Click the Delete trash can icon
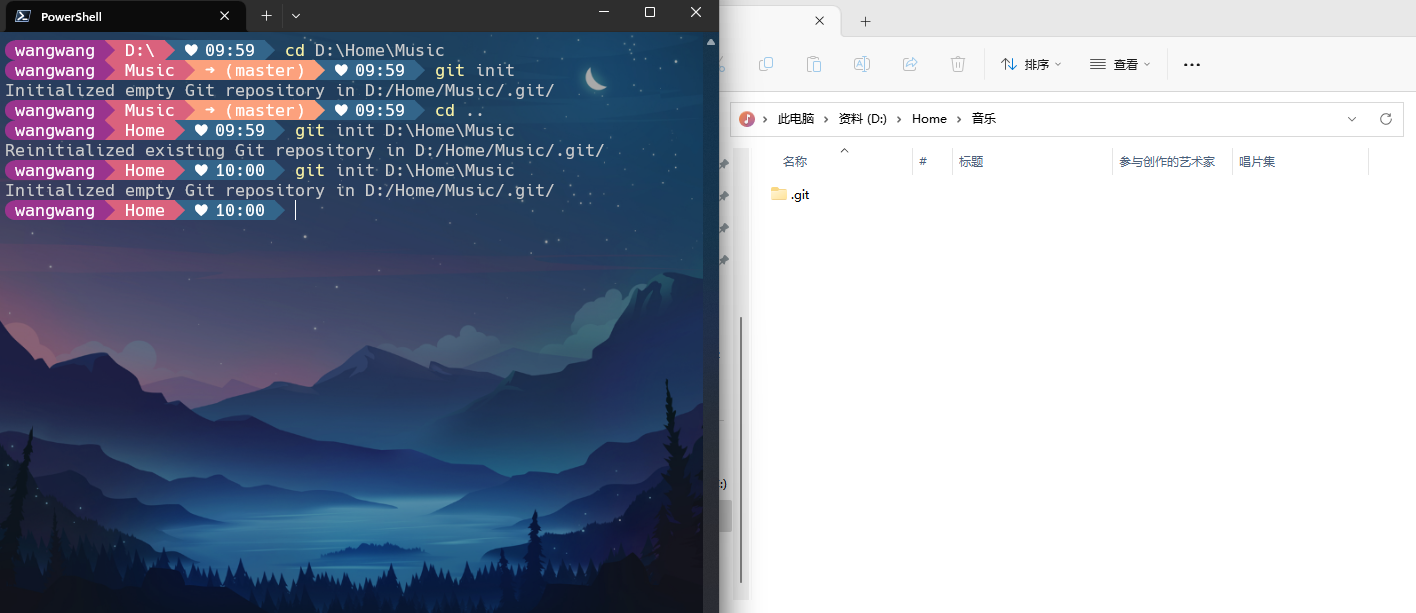1416x613 pixels. click(958, 64)
